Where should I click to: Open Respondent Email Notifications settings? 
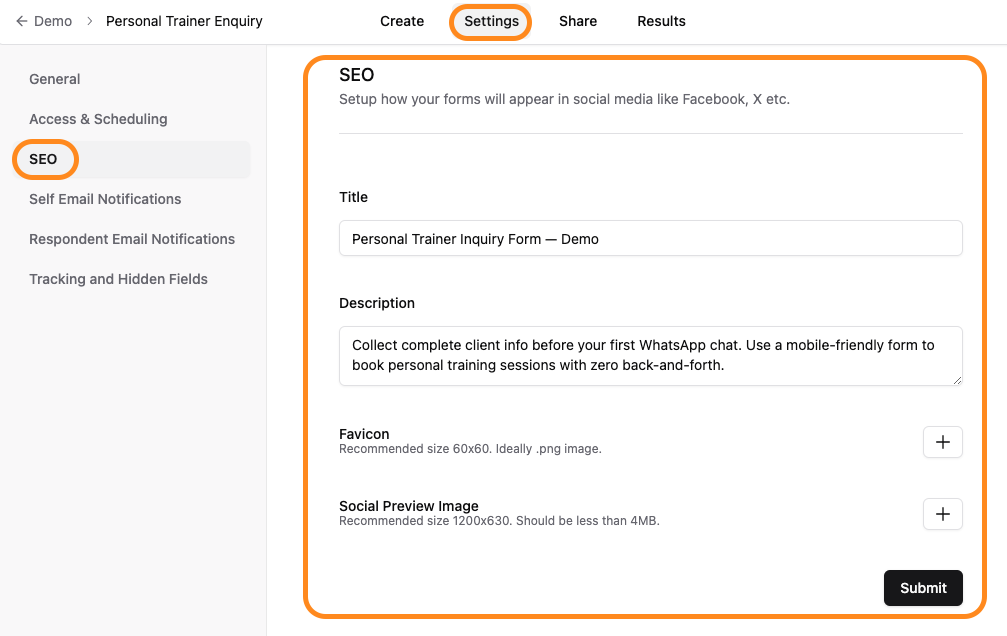(132, 239)
